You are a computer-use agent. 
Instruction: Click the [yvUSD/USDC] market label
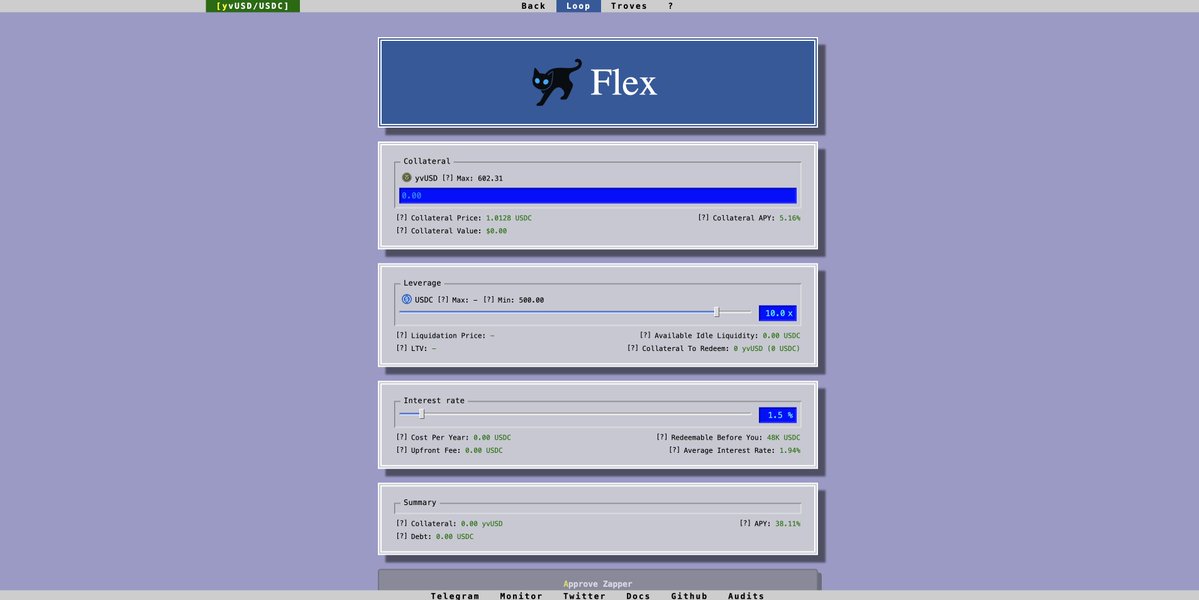(x=252, y=6)
